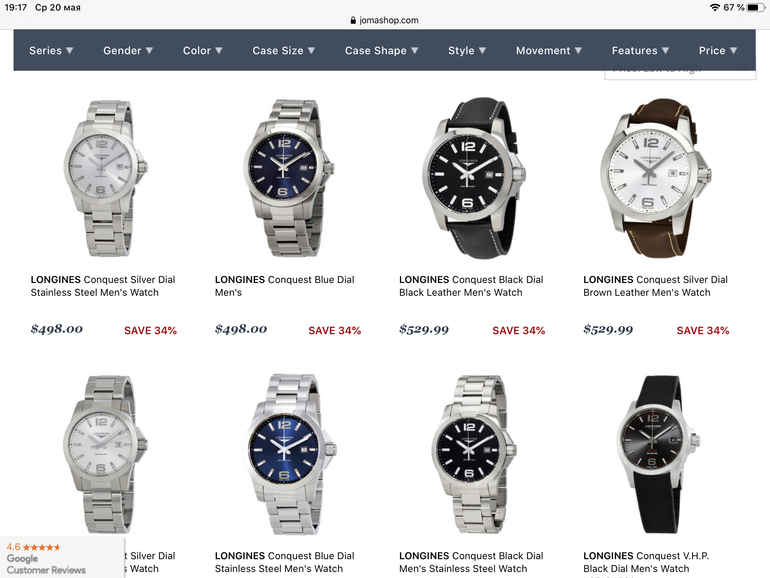Open the Silver Dial Stainless Steel watch image
The width and height of the screenshot is (770, 578).
pyautogui.click(x=105, y=178)
